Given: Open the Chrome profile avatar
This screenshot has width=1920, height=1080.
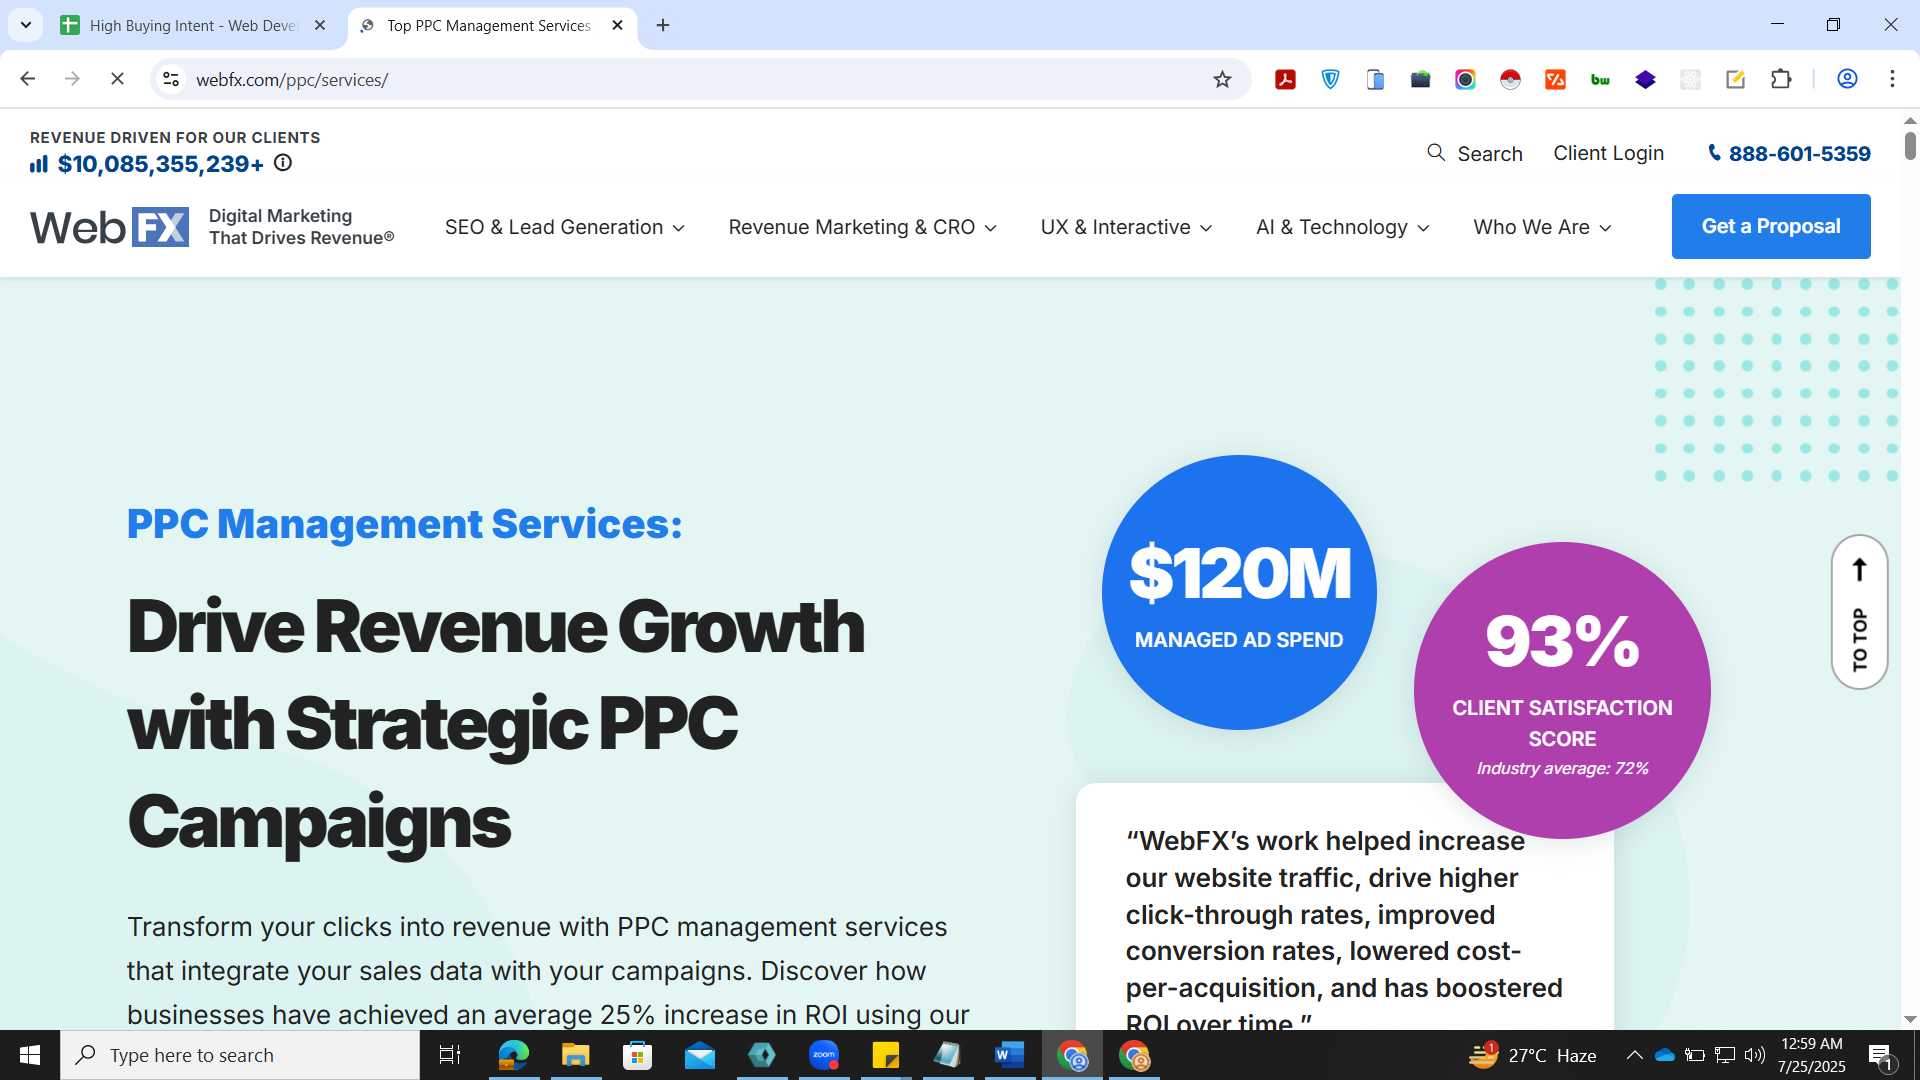Looking at the screenshot, I should pyautogui.click(x=1848, y=79).
